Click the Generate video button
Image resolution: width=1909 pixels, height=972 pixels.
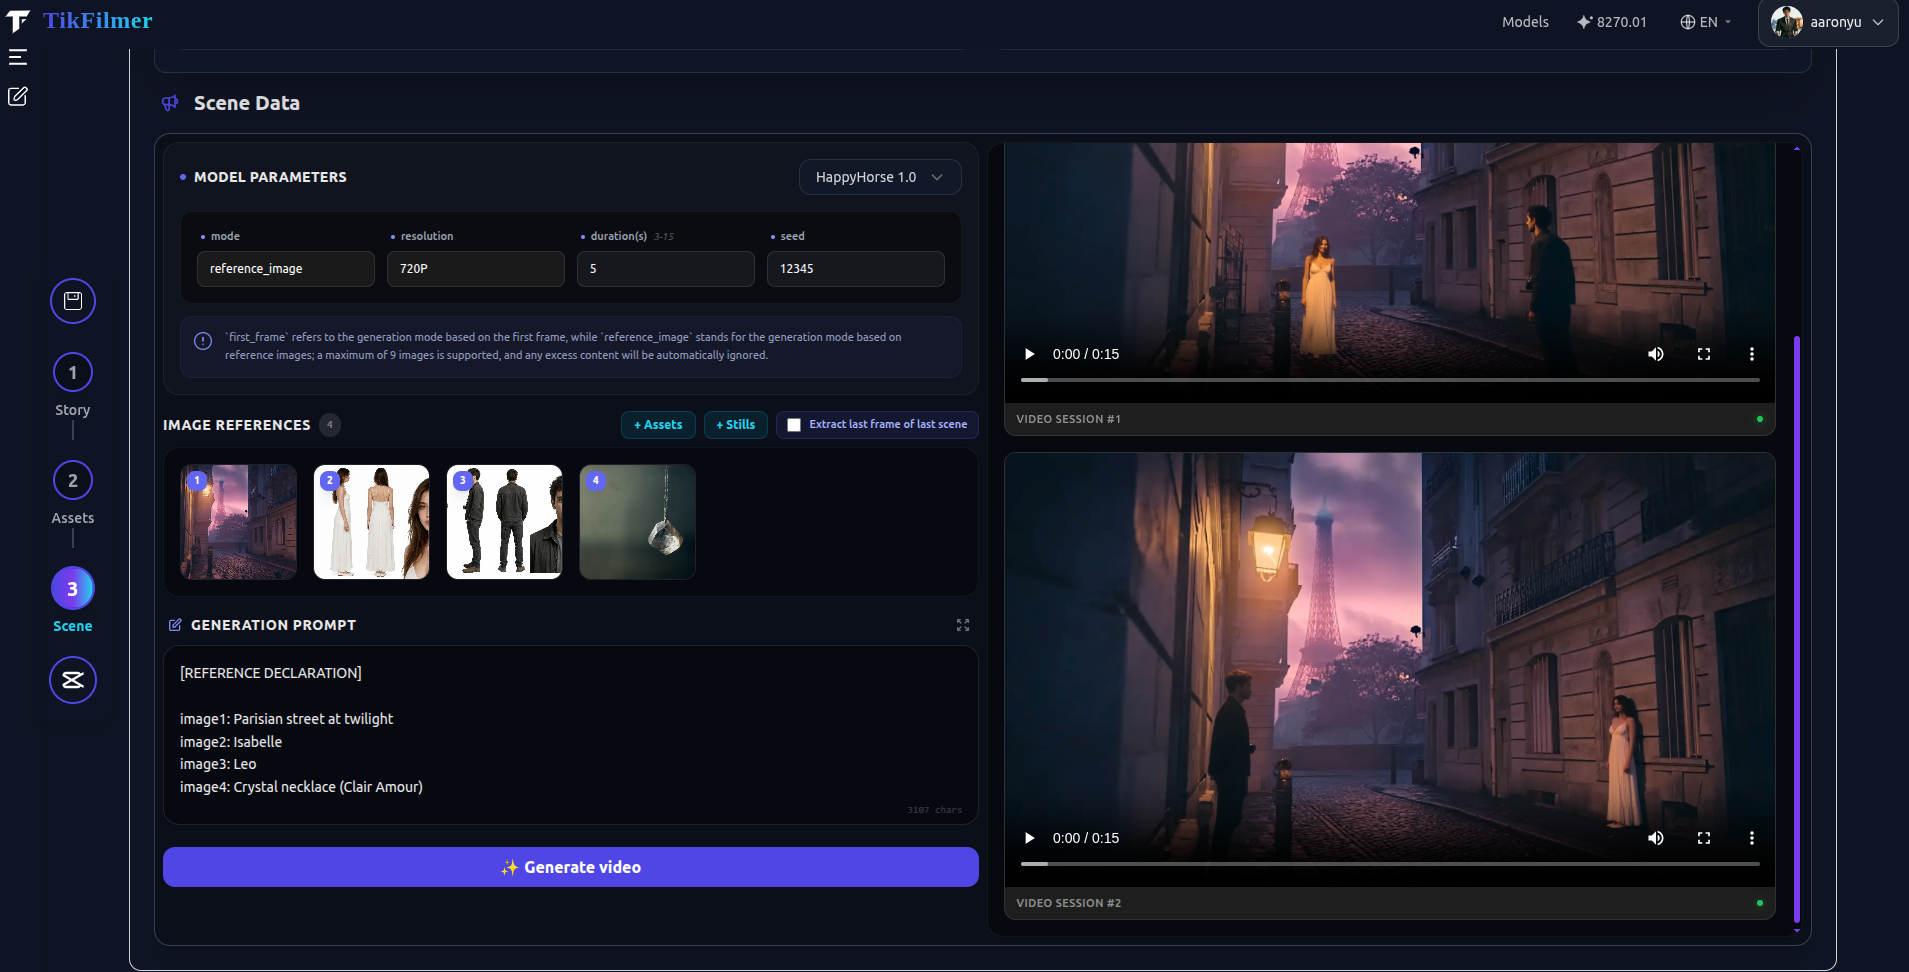pyautogui.click(x=571, y=867)
